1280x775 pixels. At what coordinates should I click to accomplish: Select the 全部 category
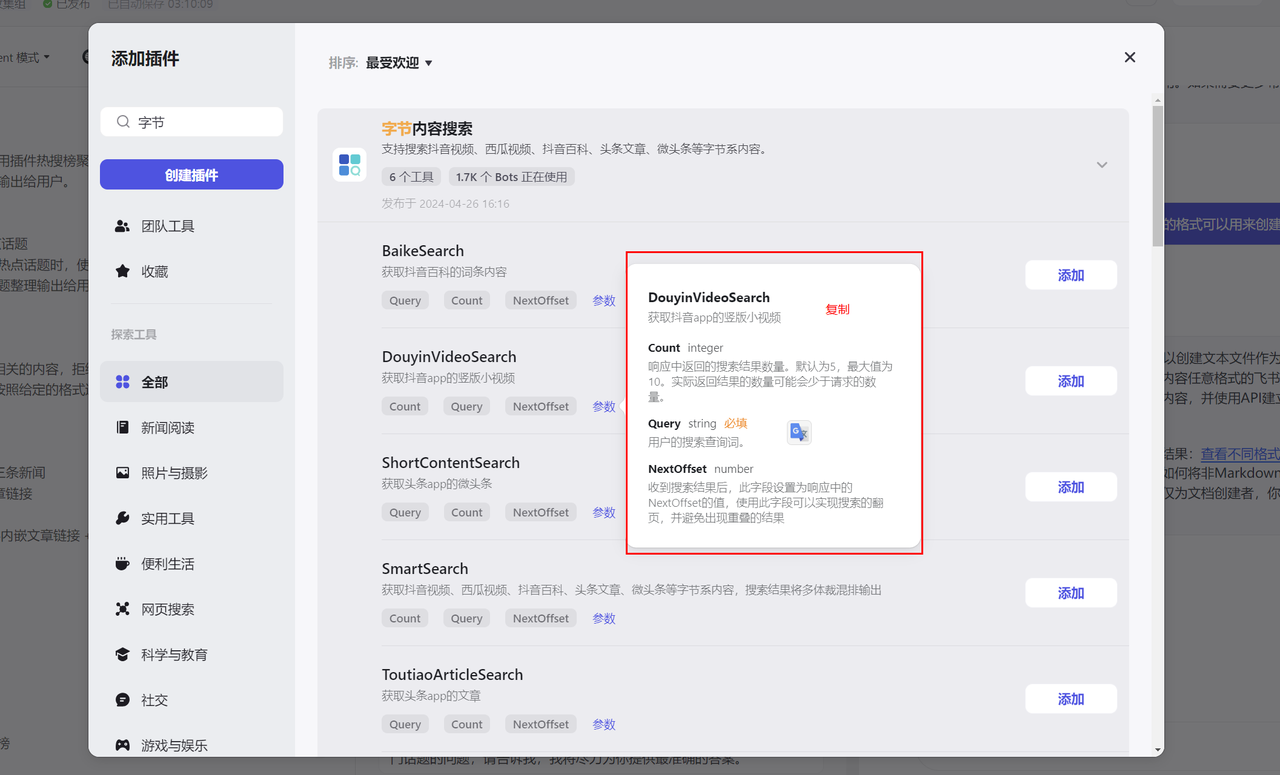192,382
